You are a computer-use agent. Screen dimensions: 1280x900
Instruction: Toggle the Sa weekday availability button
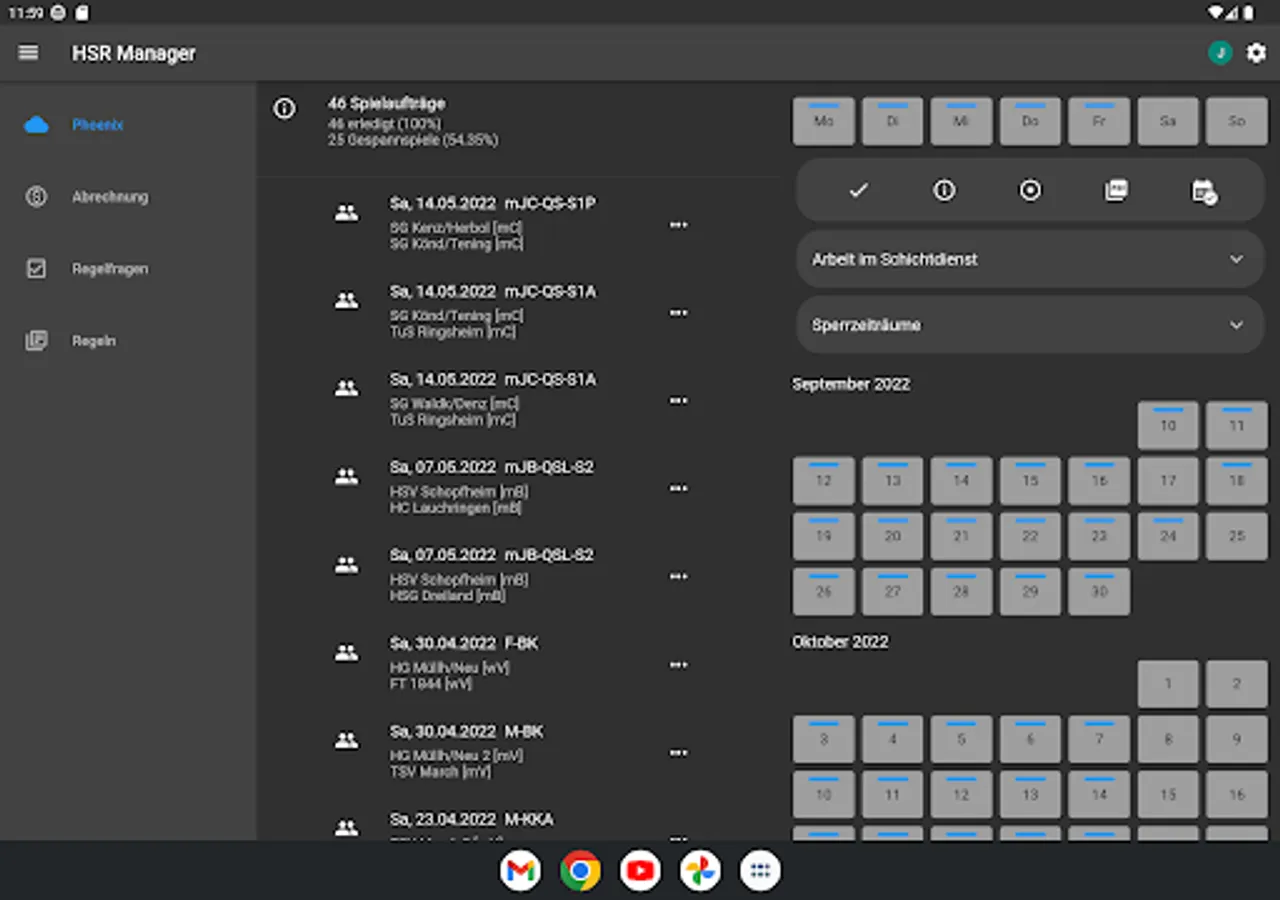(x=1167, y=121)
